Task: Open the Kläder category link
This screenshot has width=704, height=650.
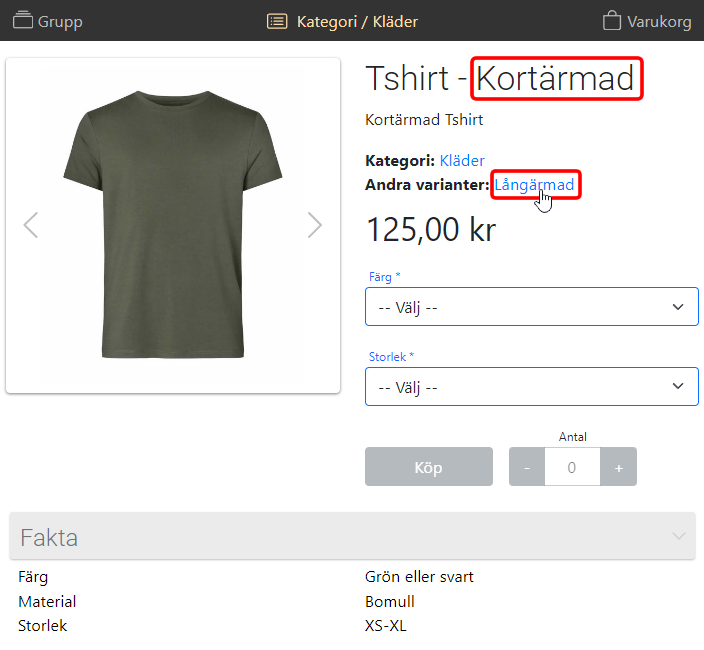Action: [462, 160]
